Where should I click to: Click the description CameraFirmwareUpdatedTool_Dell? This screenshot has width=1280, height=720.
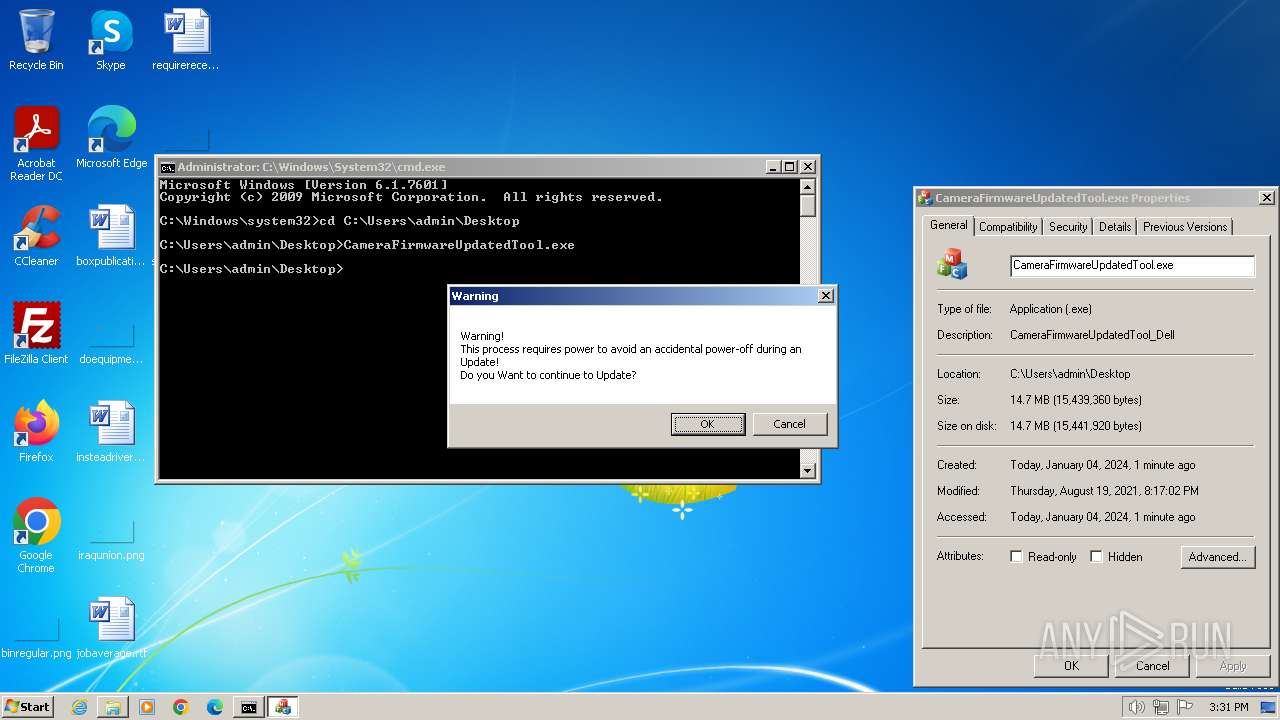[x=1092, y=335]
